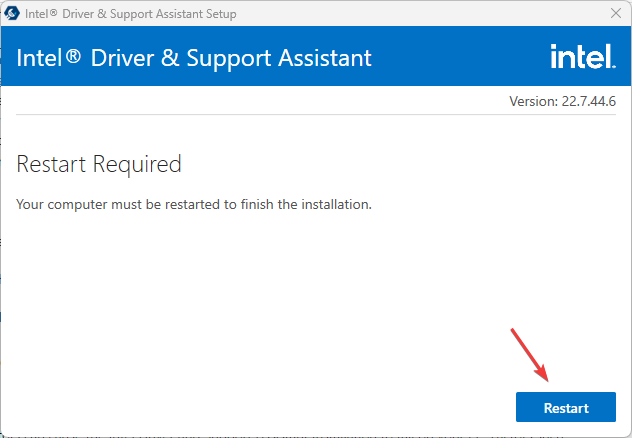
Task: Click the Intel logo in blue banner
Action: (x=582, y=57)
